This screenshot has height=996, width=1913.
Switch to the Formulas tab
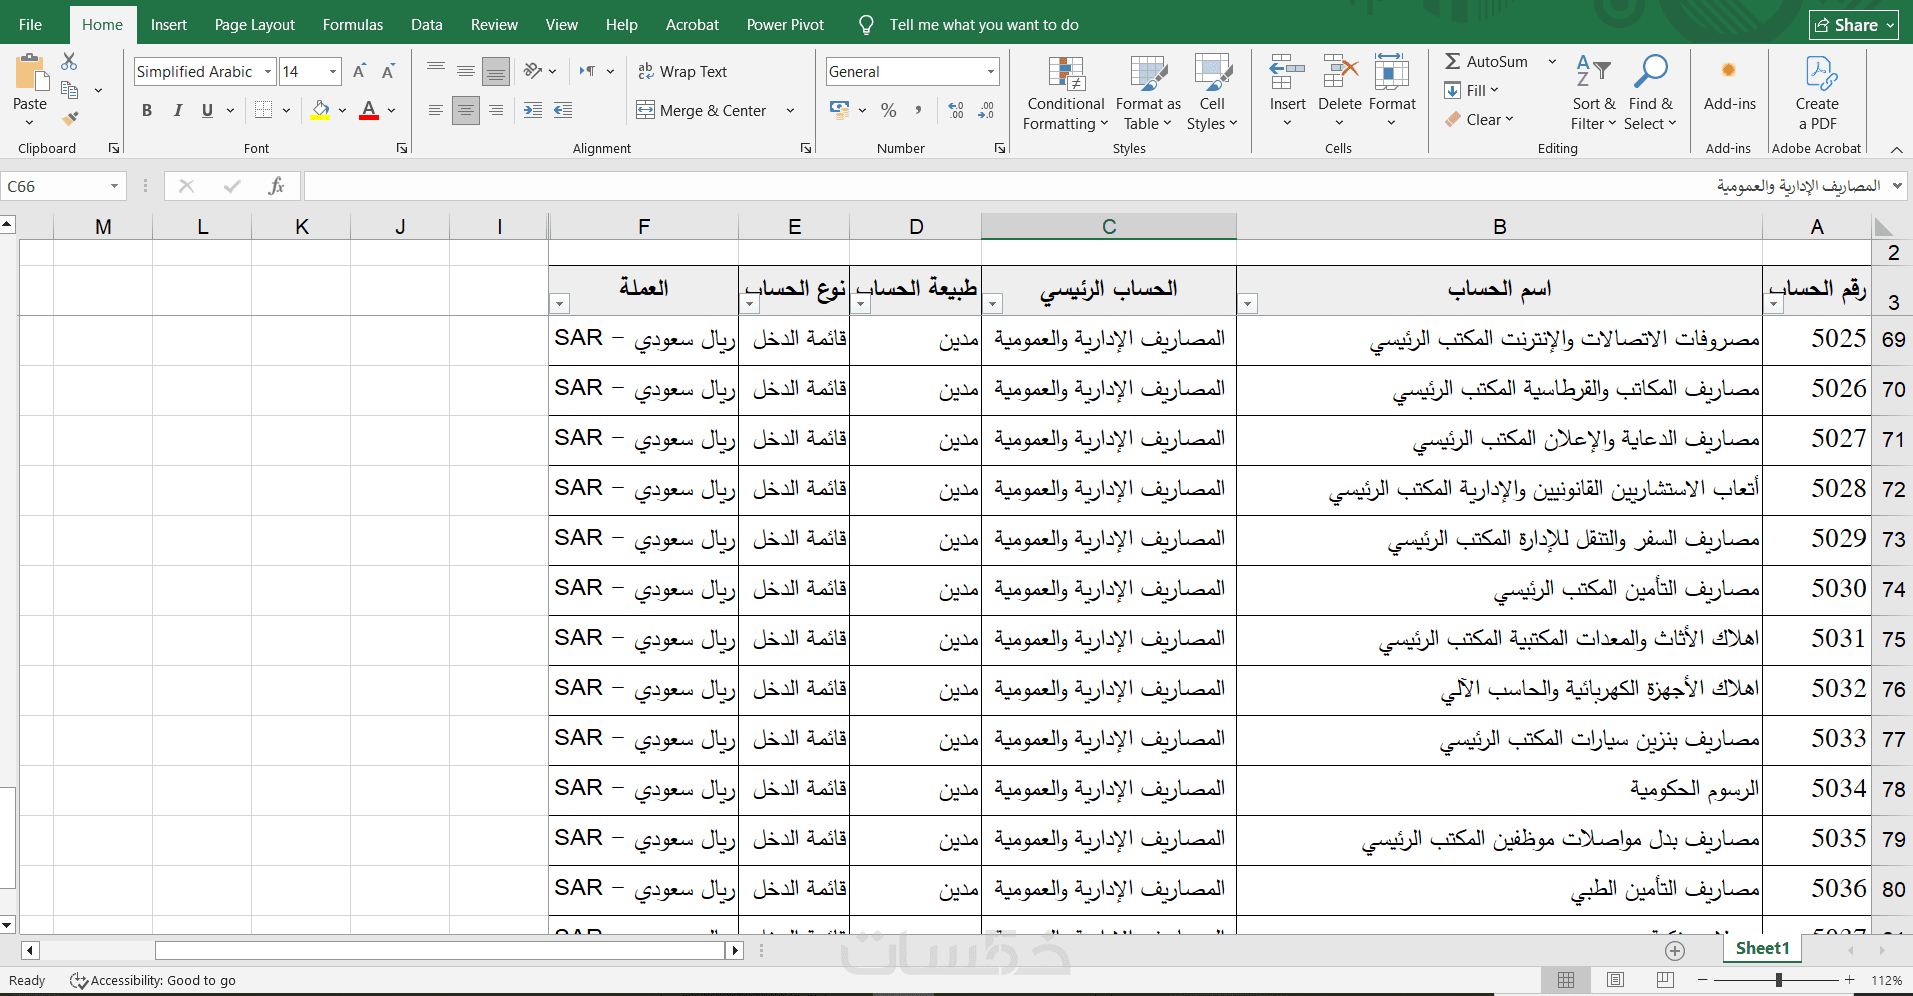(353, 25)
